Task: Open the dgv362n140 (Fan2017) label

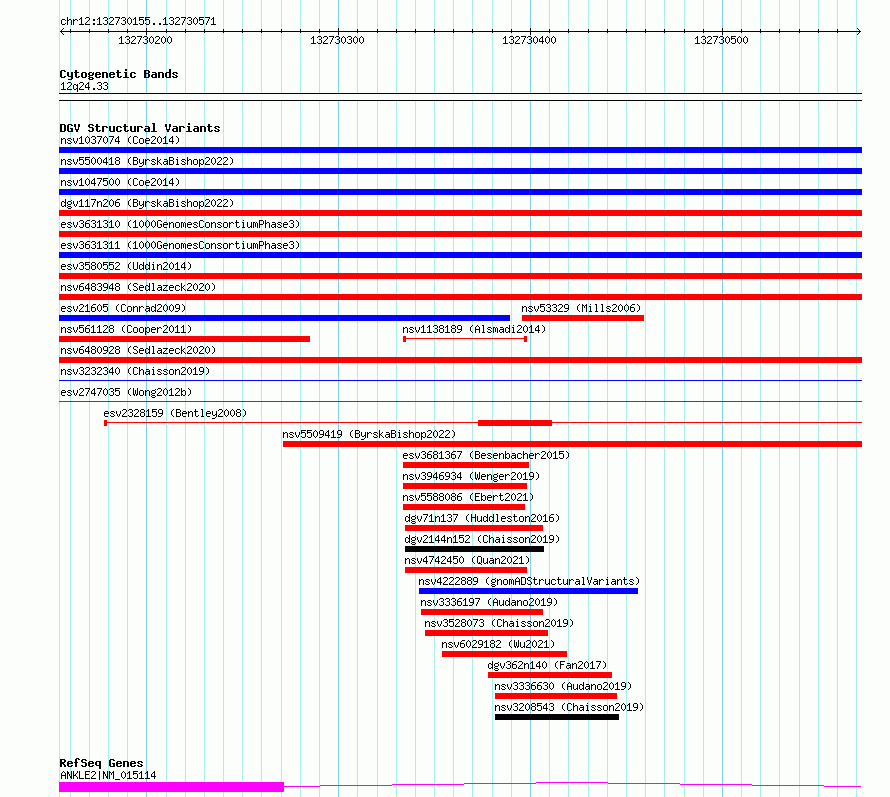Action: 547,665
